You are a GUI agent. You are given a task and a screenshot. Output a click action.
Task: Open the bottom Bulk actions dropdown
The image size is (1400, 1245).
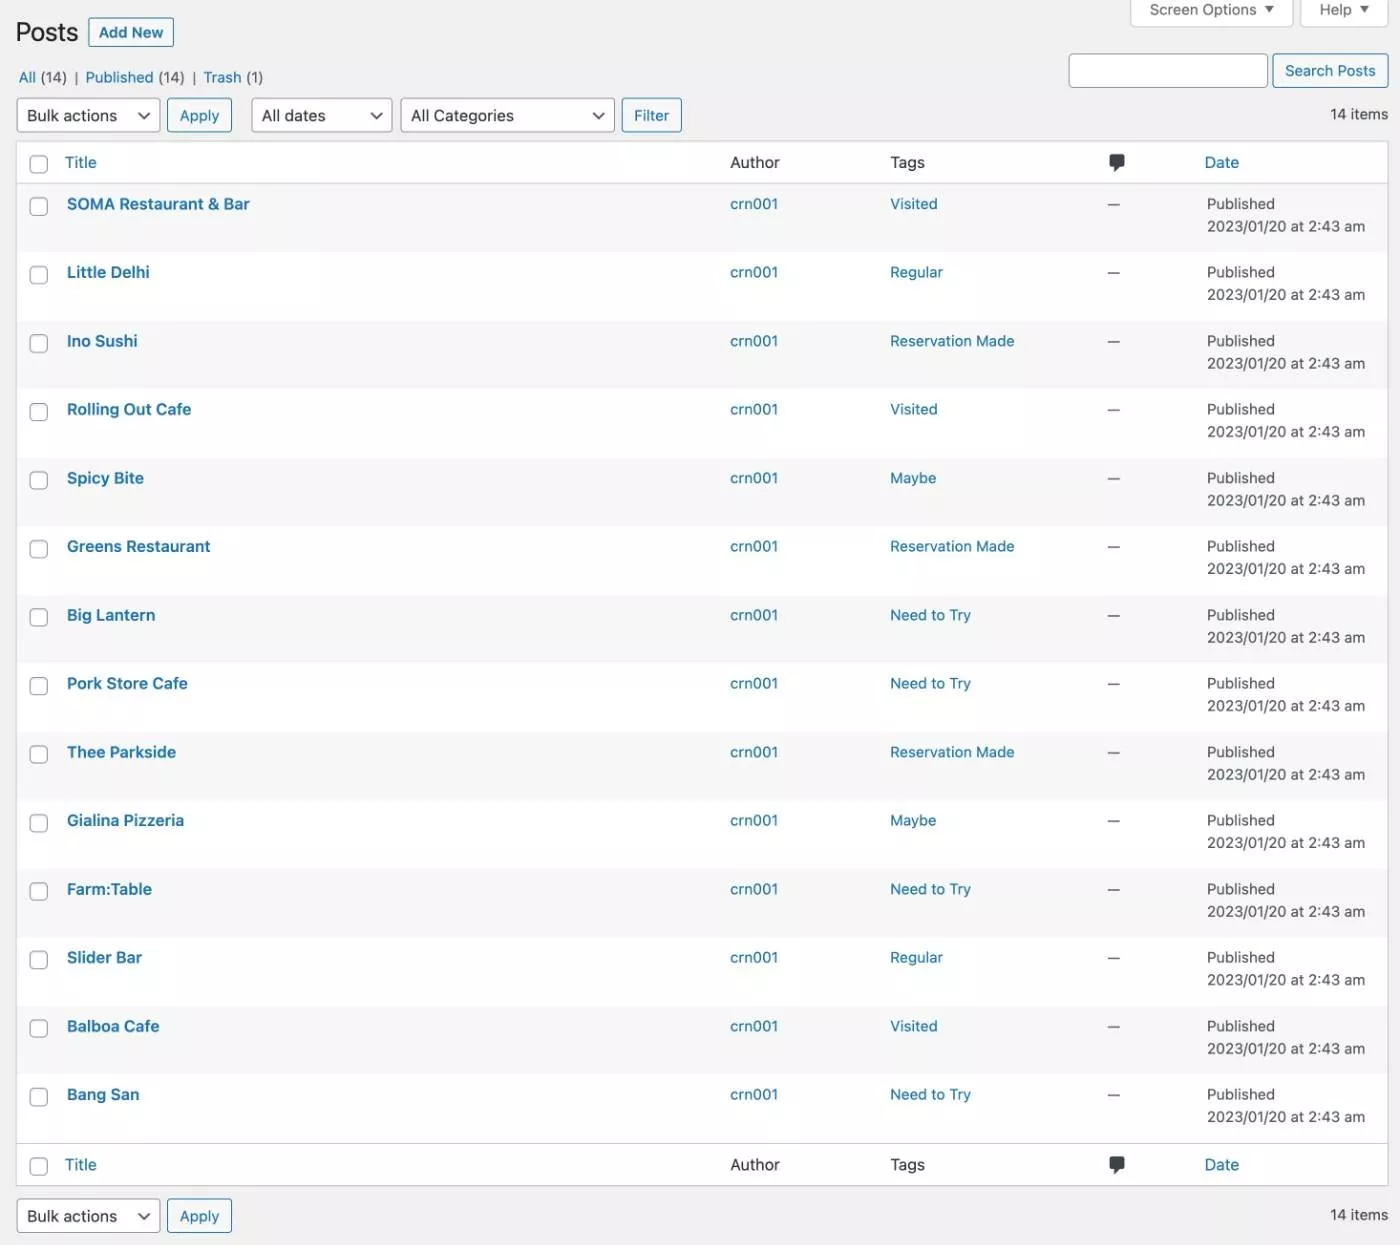click(88, 1217)
